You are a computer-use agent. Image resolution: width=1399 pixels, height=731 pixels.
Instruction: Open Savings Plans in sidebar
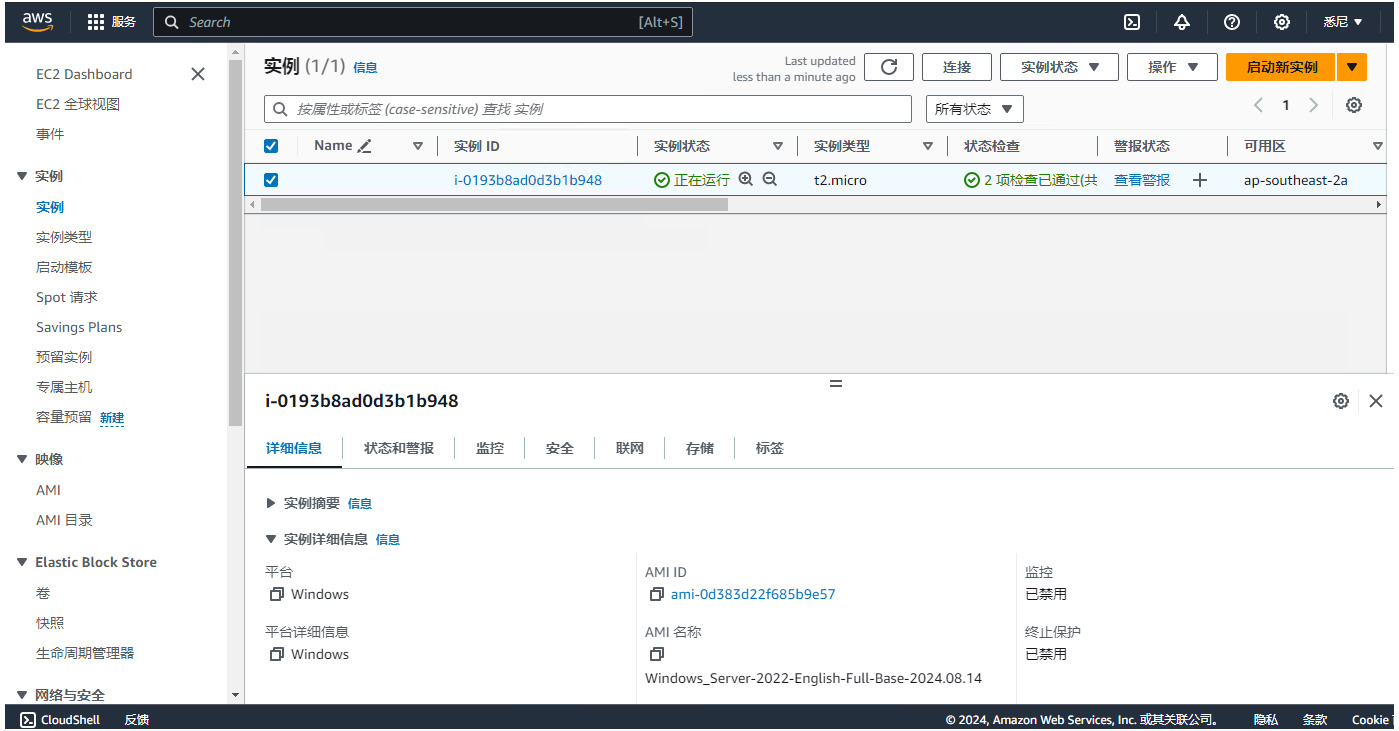[79, 327]
